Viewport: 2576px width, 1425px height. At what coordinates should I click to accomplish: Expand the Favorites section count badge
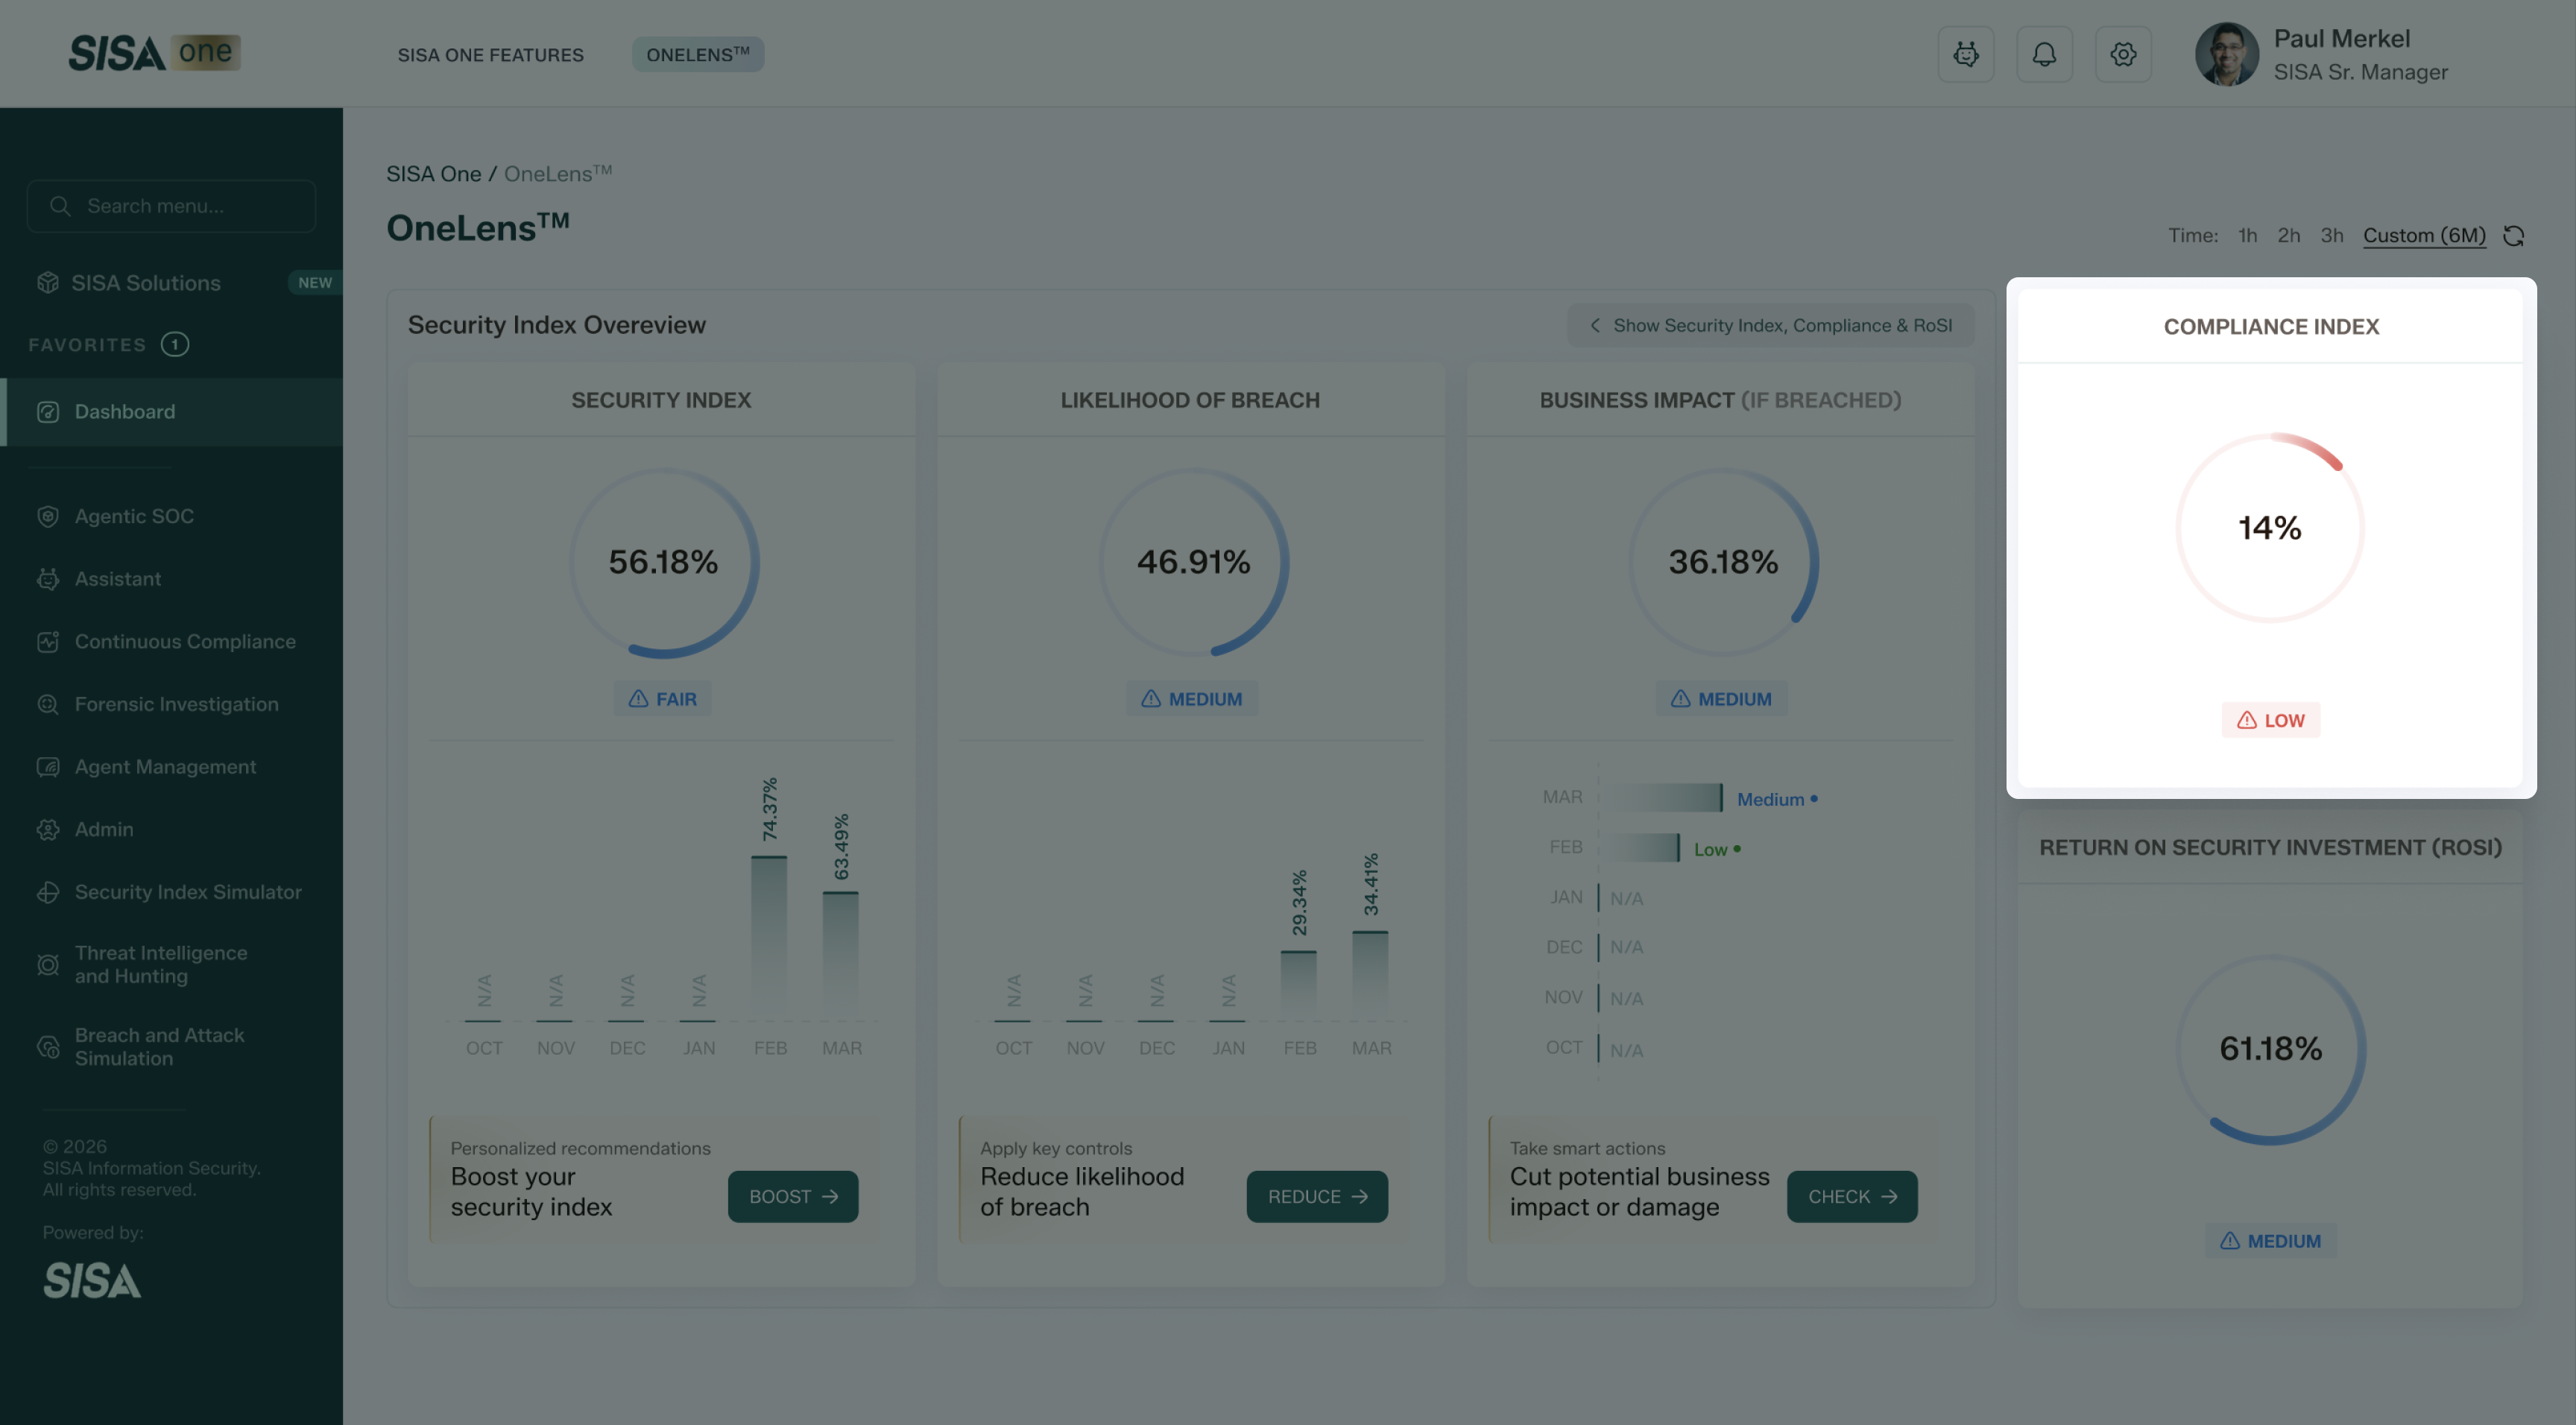(x=175, y=345)
